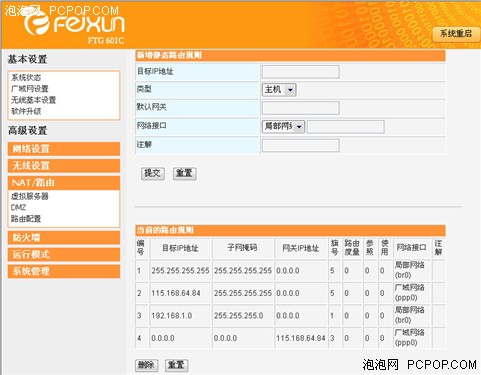The width and height of the screenshot is (481, 375).
Task: Click the 系统重启 reboot button
Action: (x=456, y=34)
